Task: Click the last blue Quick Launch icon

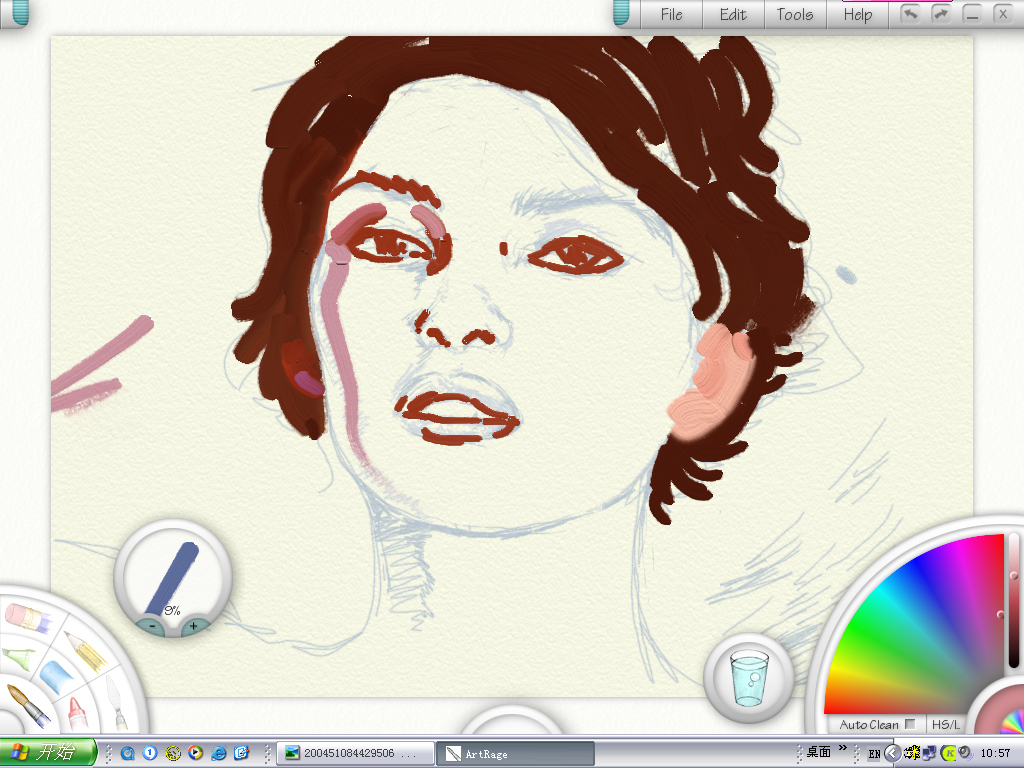Action: point(242,753)
